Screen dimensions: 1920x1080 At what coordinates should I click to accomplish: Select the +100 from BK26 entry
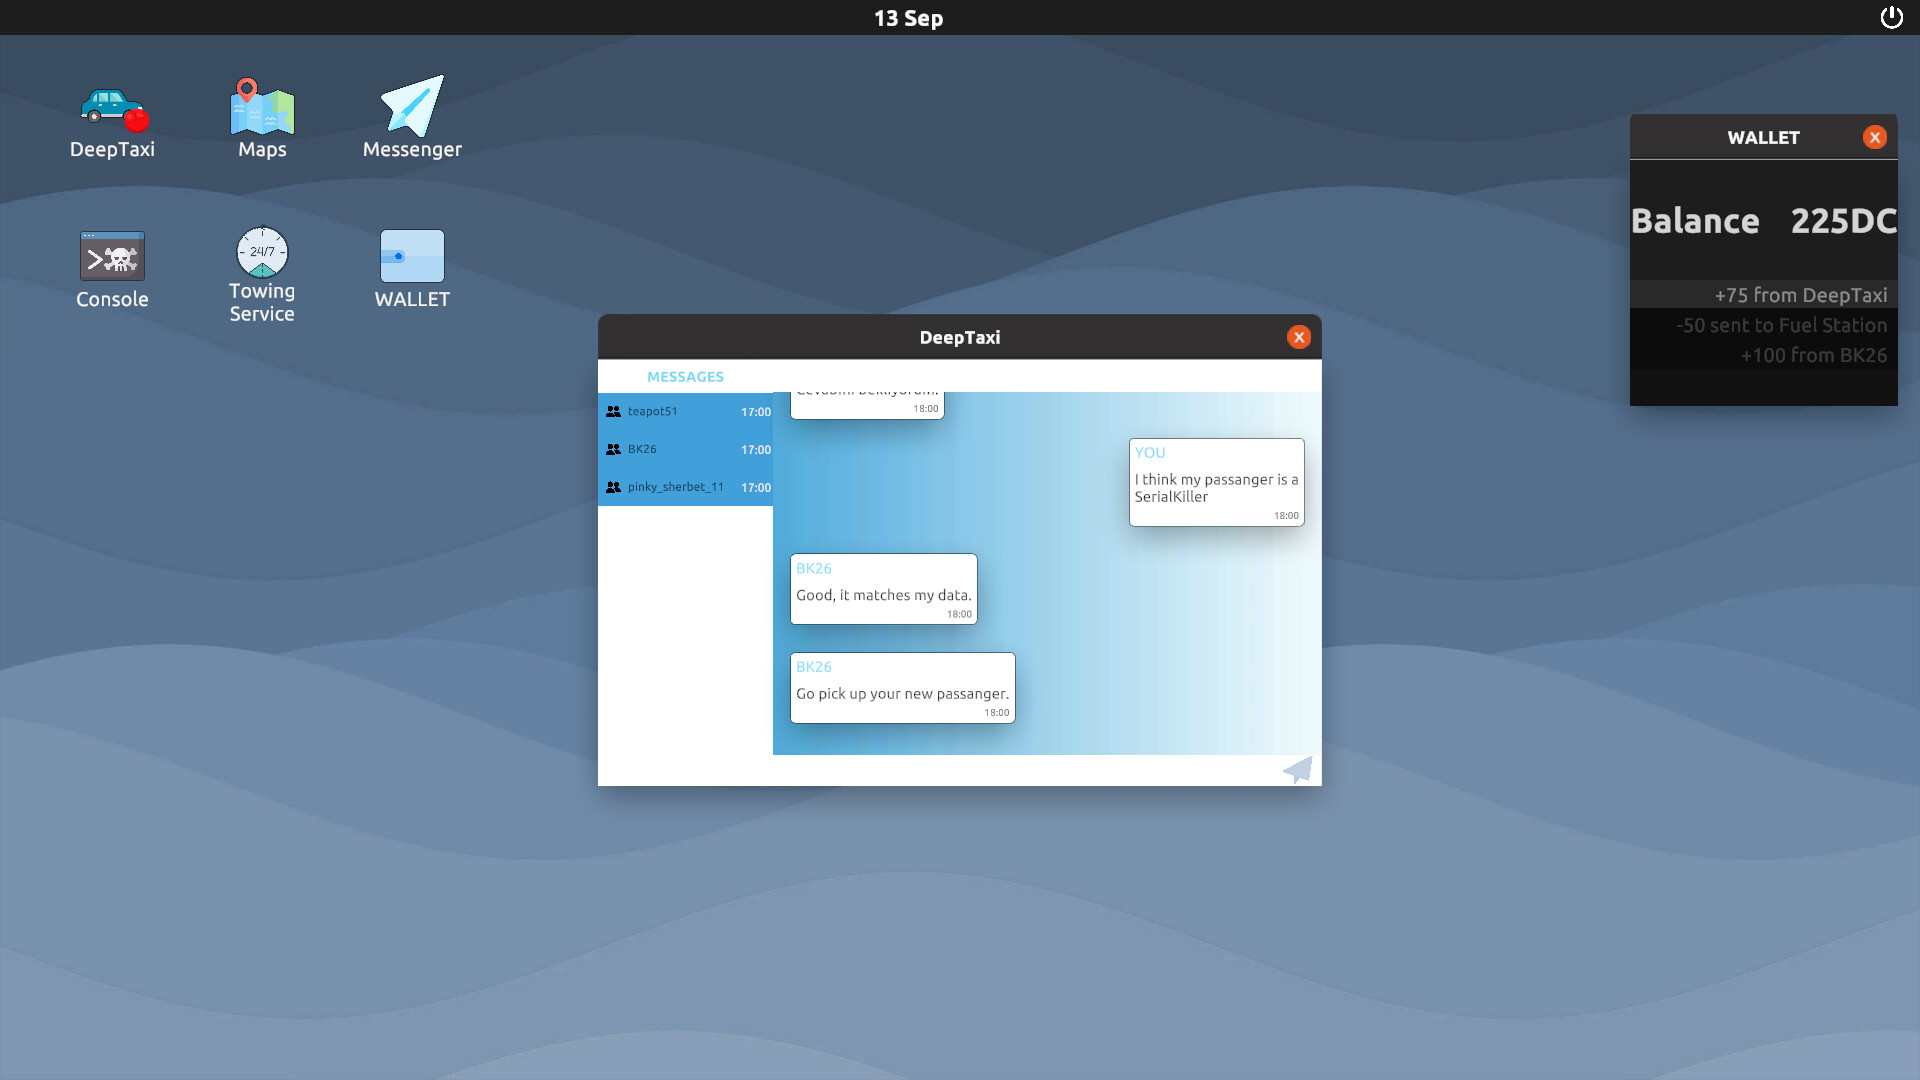coord(1813,355)
